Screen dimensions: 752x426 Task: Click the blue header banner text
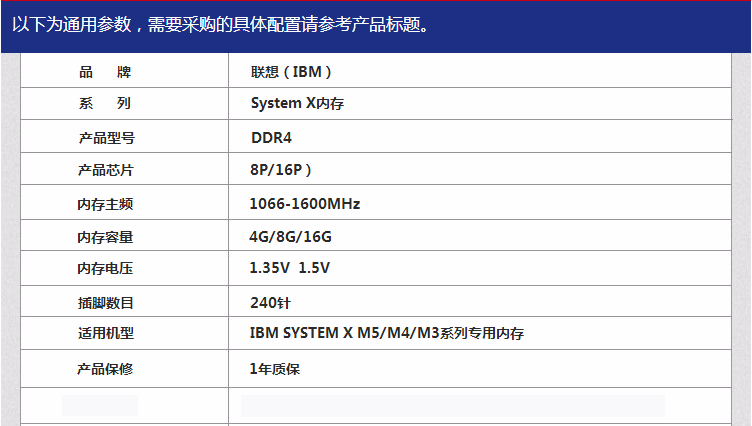pyautogui.click(x=221, y=24)
